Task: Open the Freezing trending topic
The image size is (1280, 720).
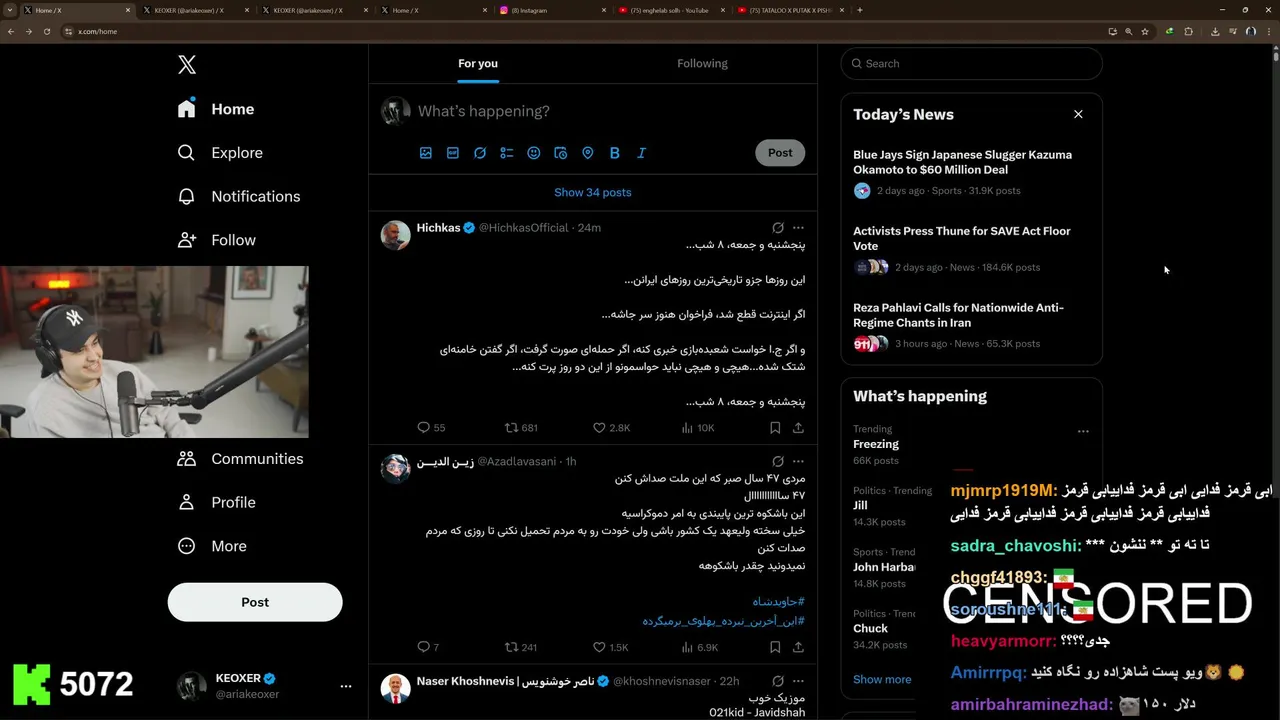Action: [x=876, y=444]
